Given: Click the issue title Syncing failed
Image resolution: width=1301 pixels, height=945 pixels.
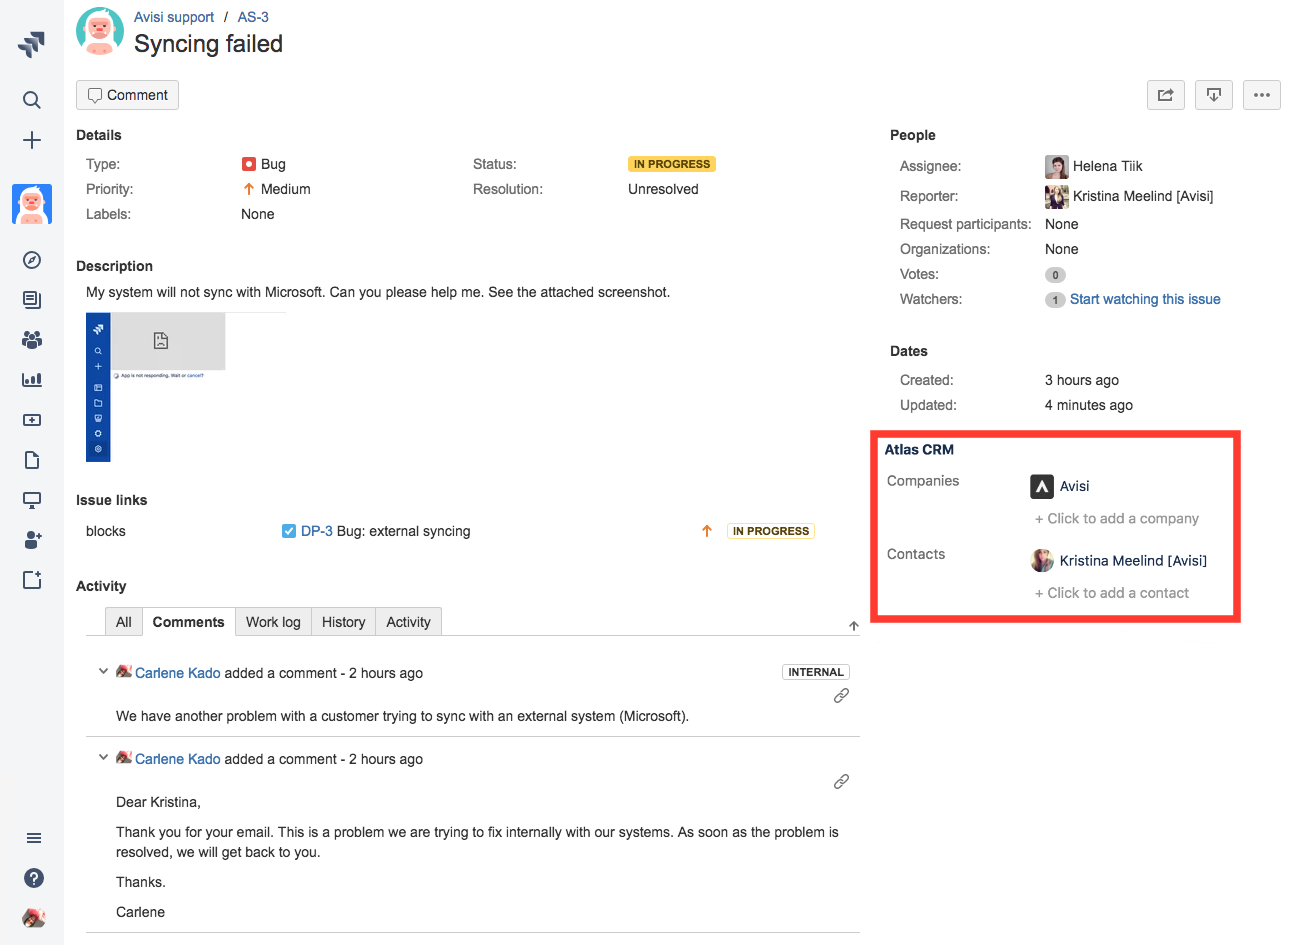Looking at the screenshot, I should 208,44.
